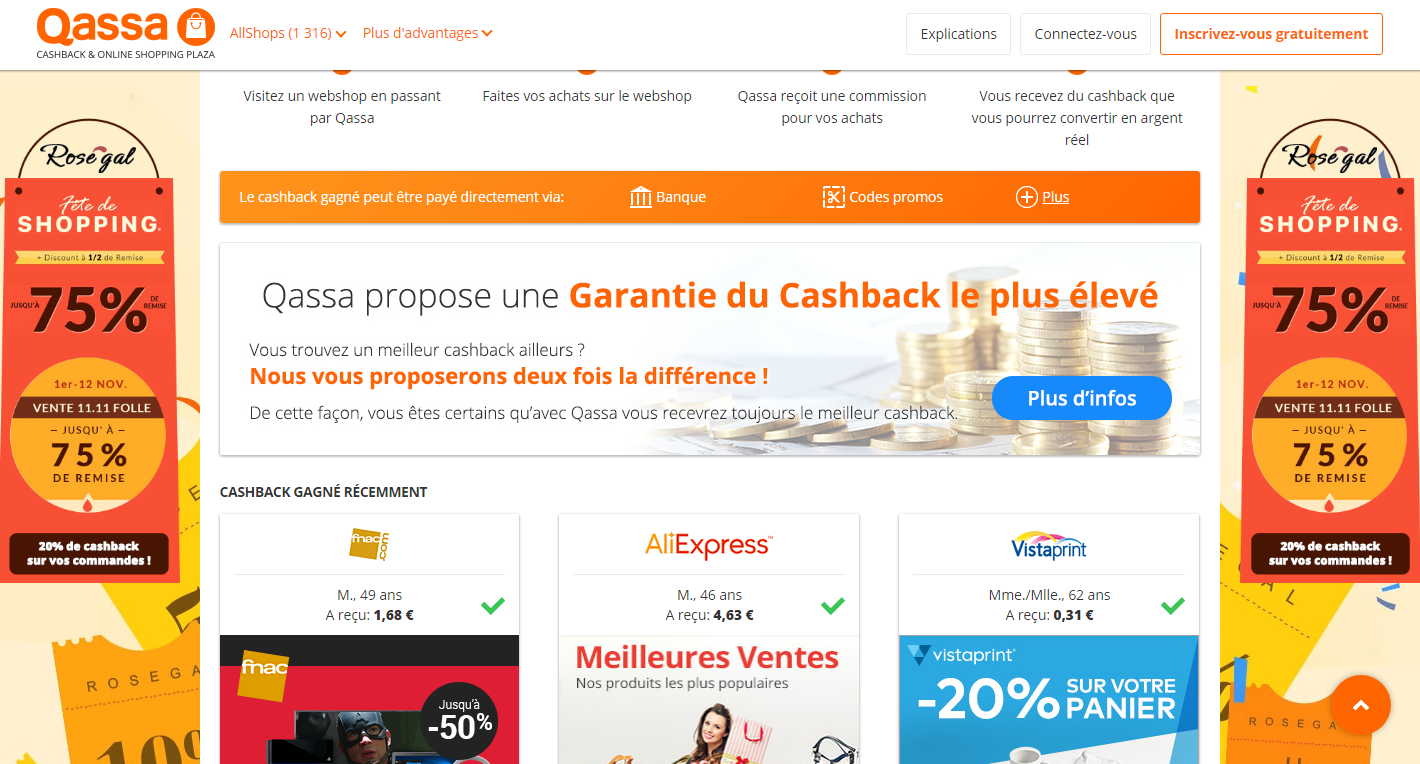Expand the AllShops (1 316) dropdown

[x=288, y=33]
